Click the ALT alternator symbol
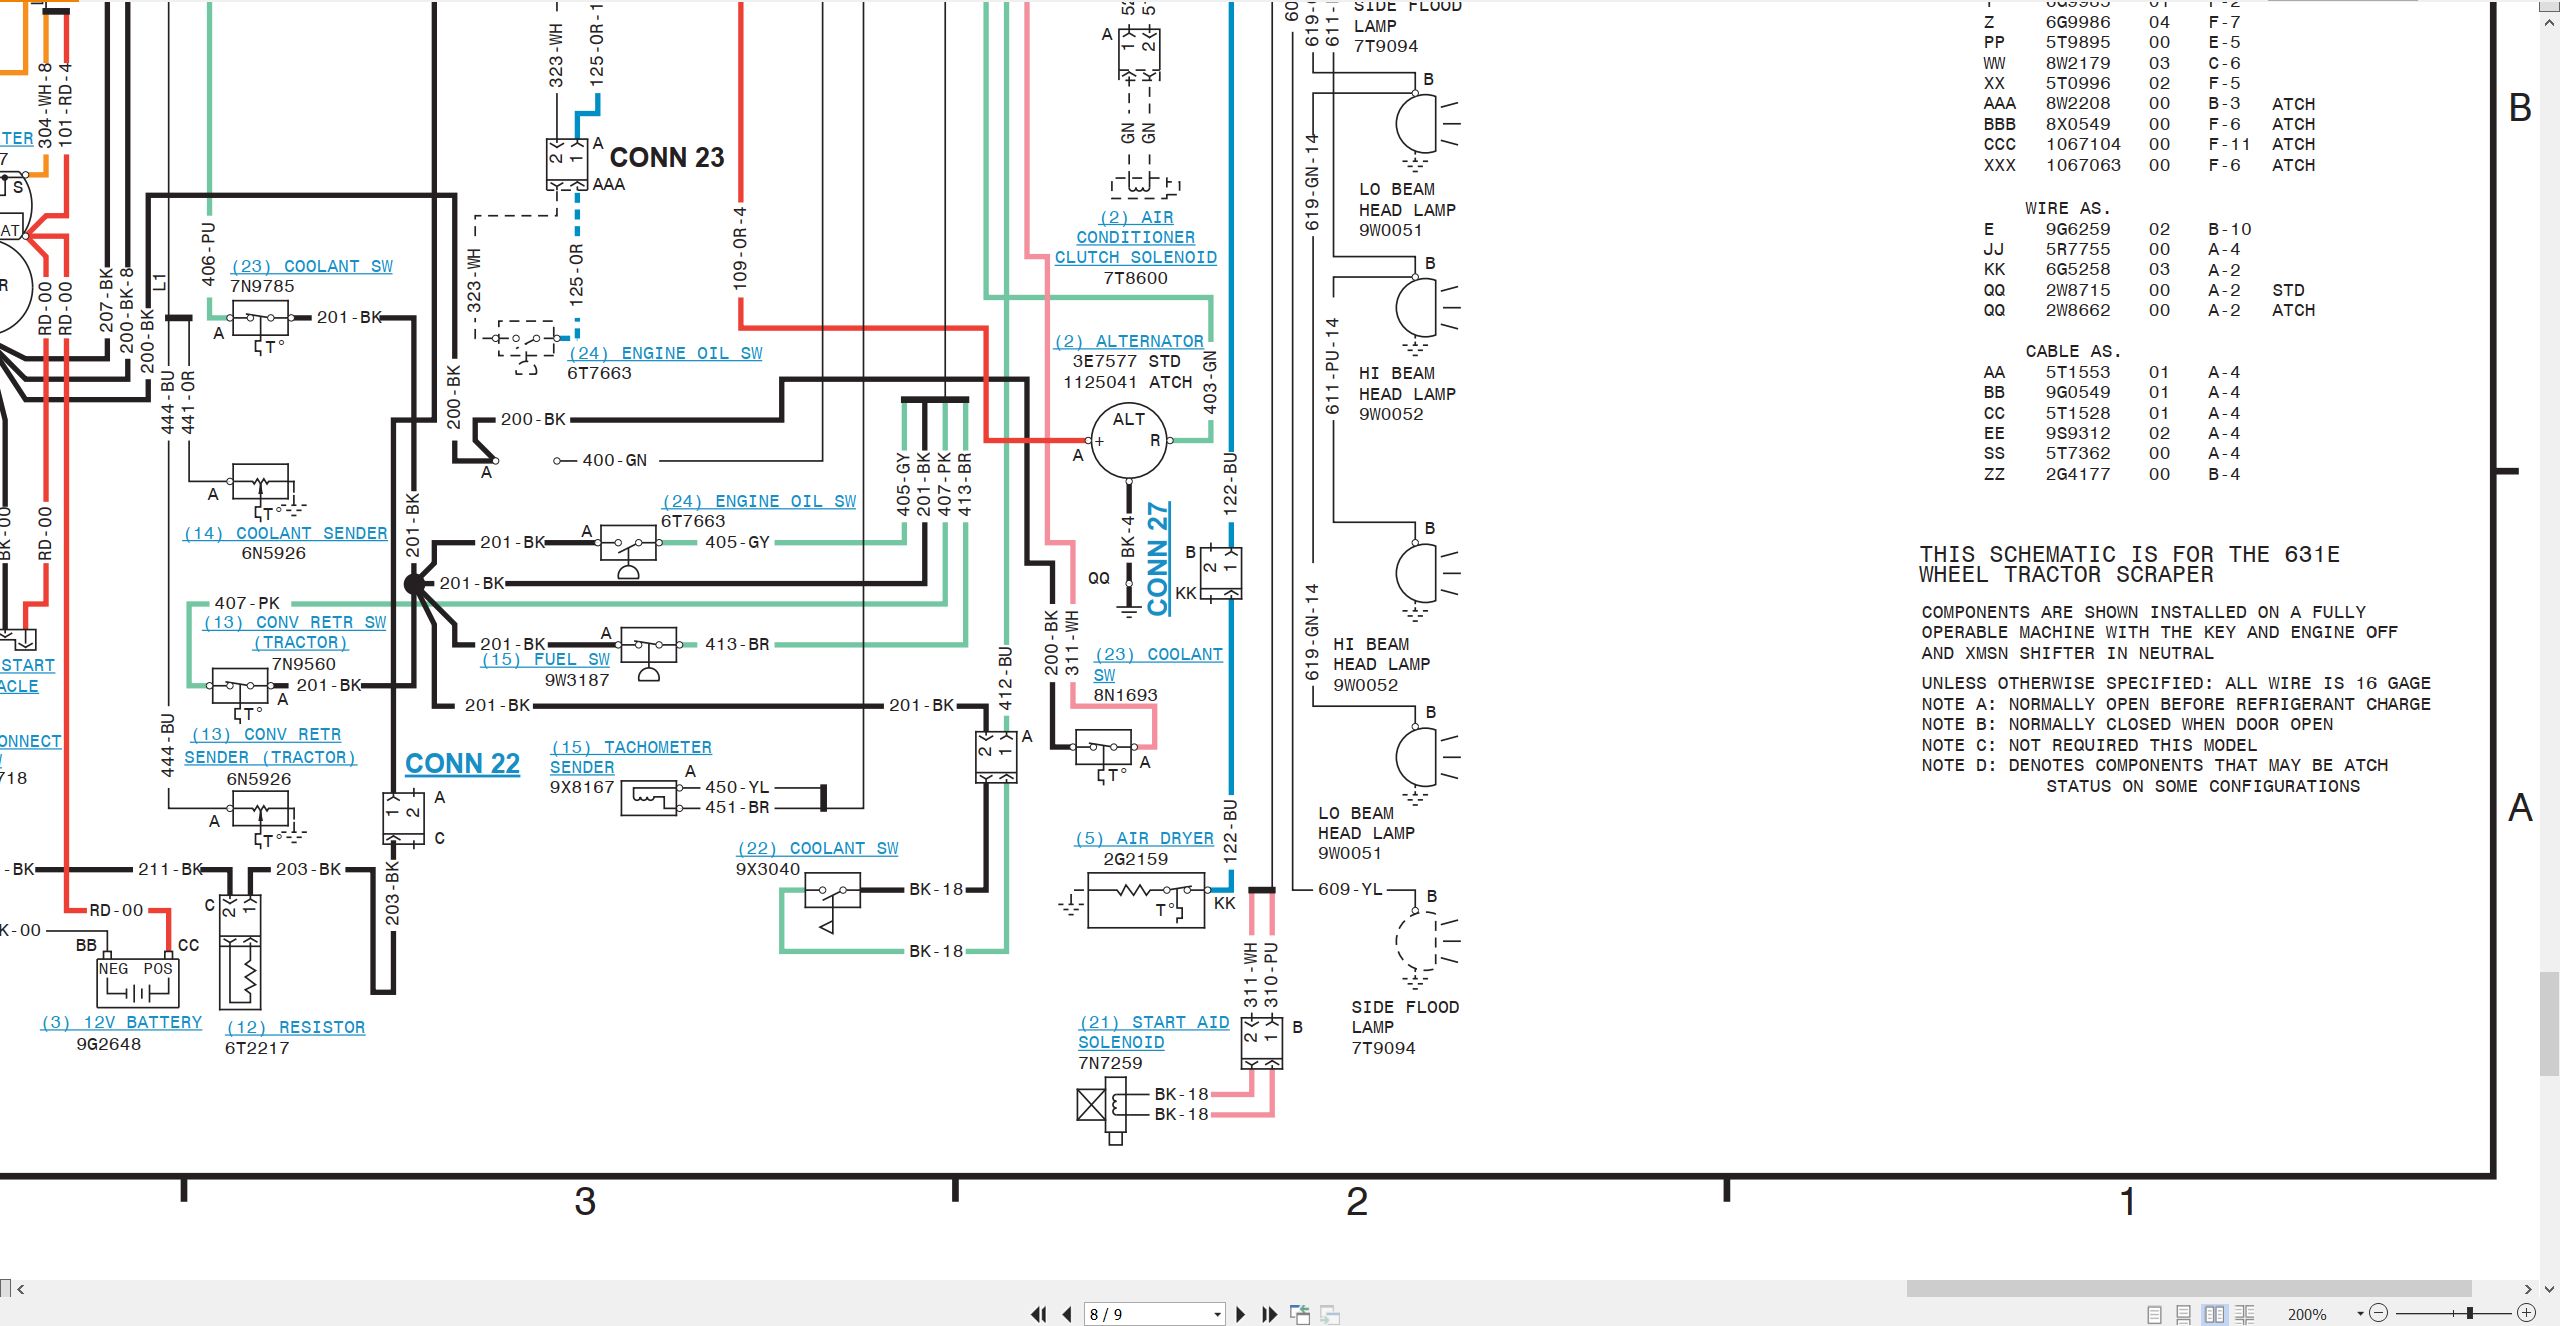Screen dimensions: 2560x1326 pos(1129,440)
